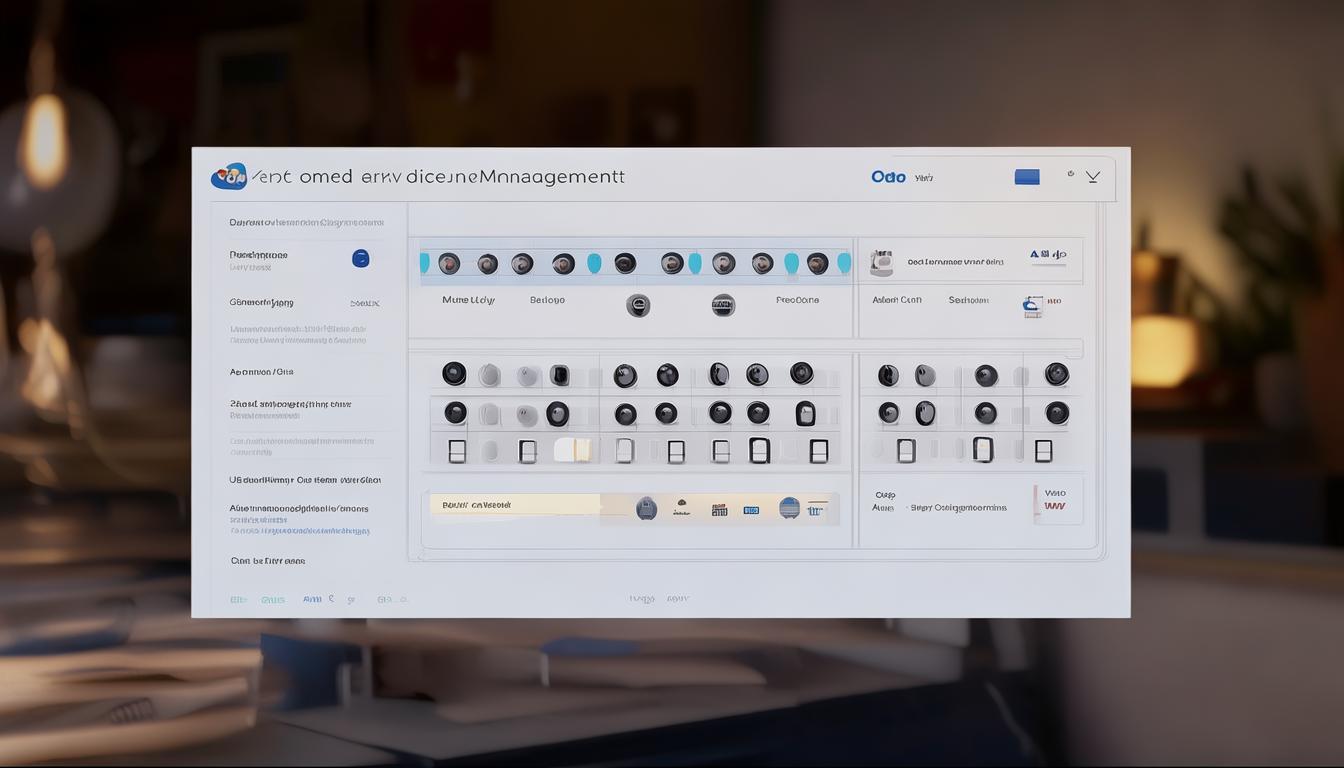This screenshot has width=1344, height=768.
Task: Click the small blue rectangular badge in bottom bar
Action: click(x=751, y=510)
